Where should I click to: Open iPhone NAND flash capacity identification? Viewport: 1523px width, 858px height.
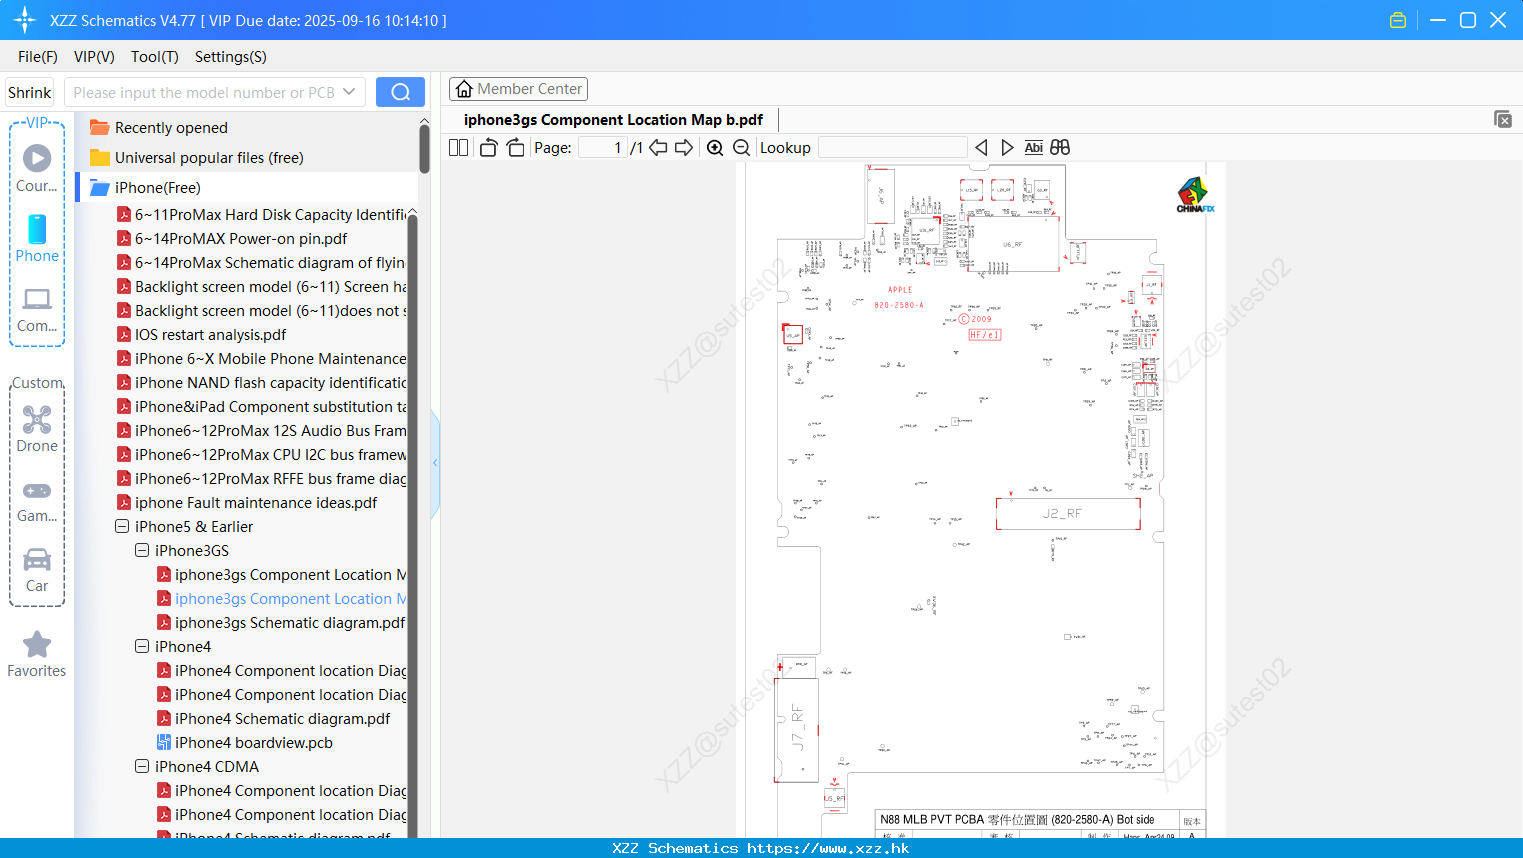click(x=270, y=383)
